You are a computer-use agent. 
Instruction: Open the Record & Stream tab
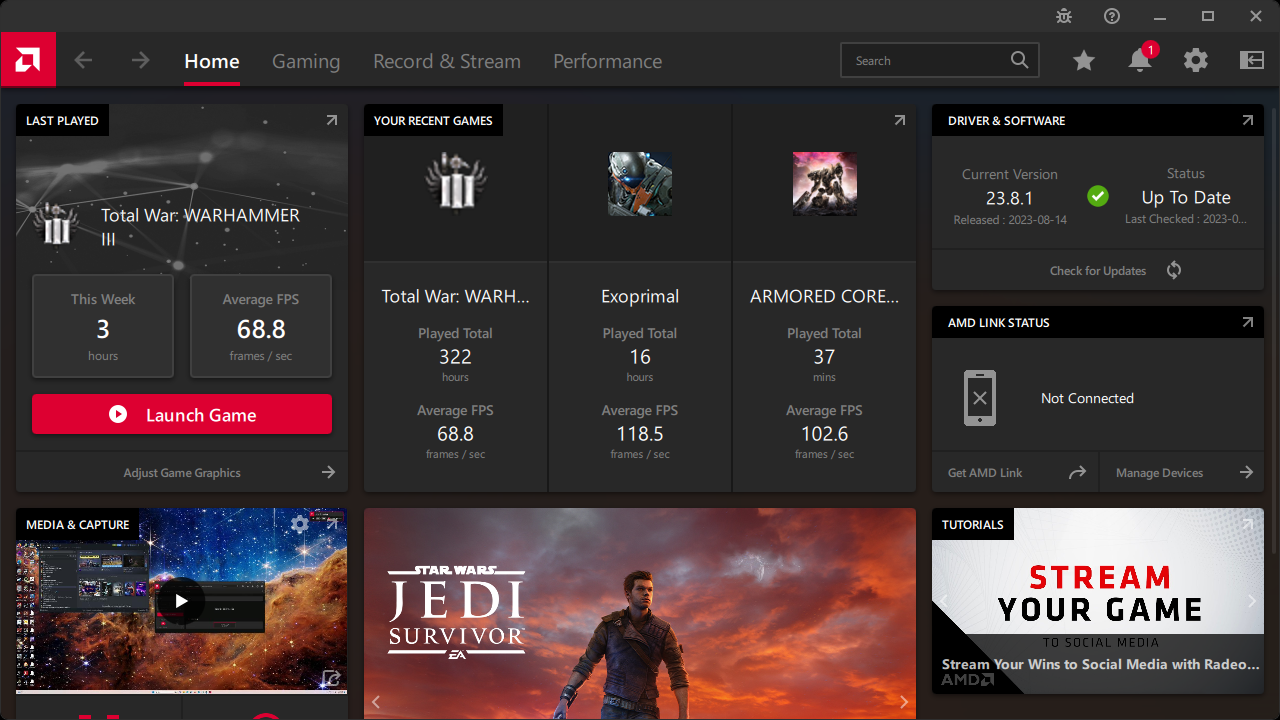pyautogui.click(x=447, y=61)
